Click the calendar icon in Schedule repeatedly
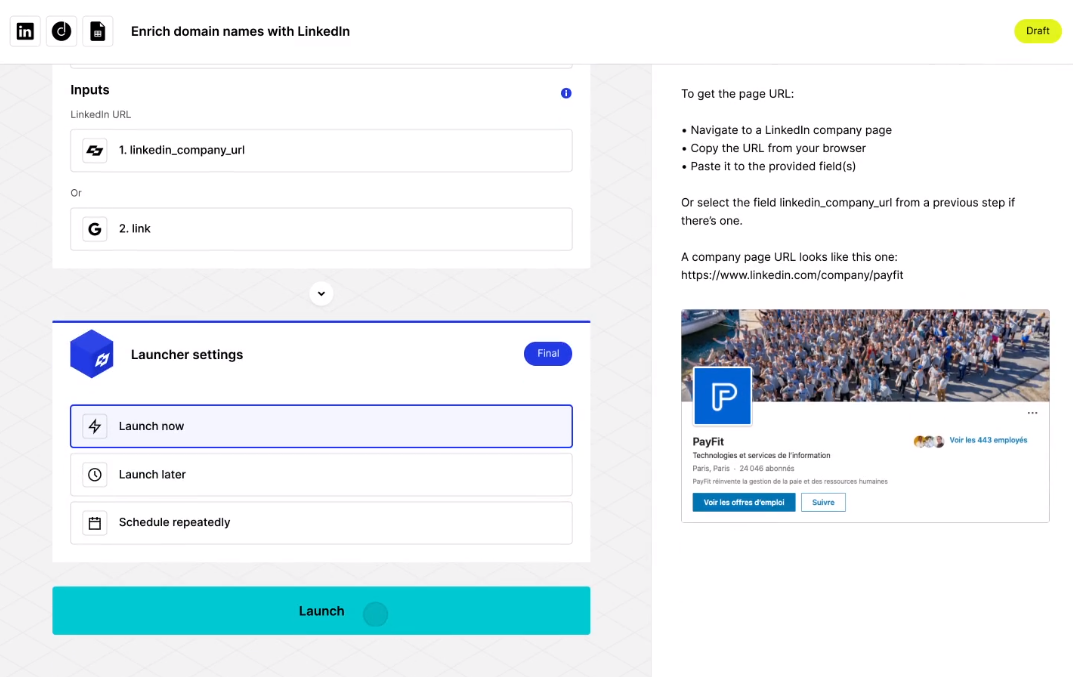The height and width of the screenshot is (677, 1073). click(x=95, y=522)
